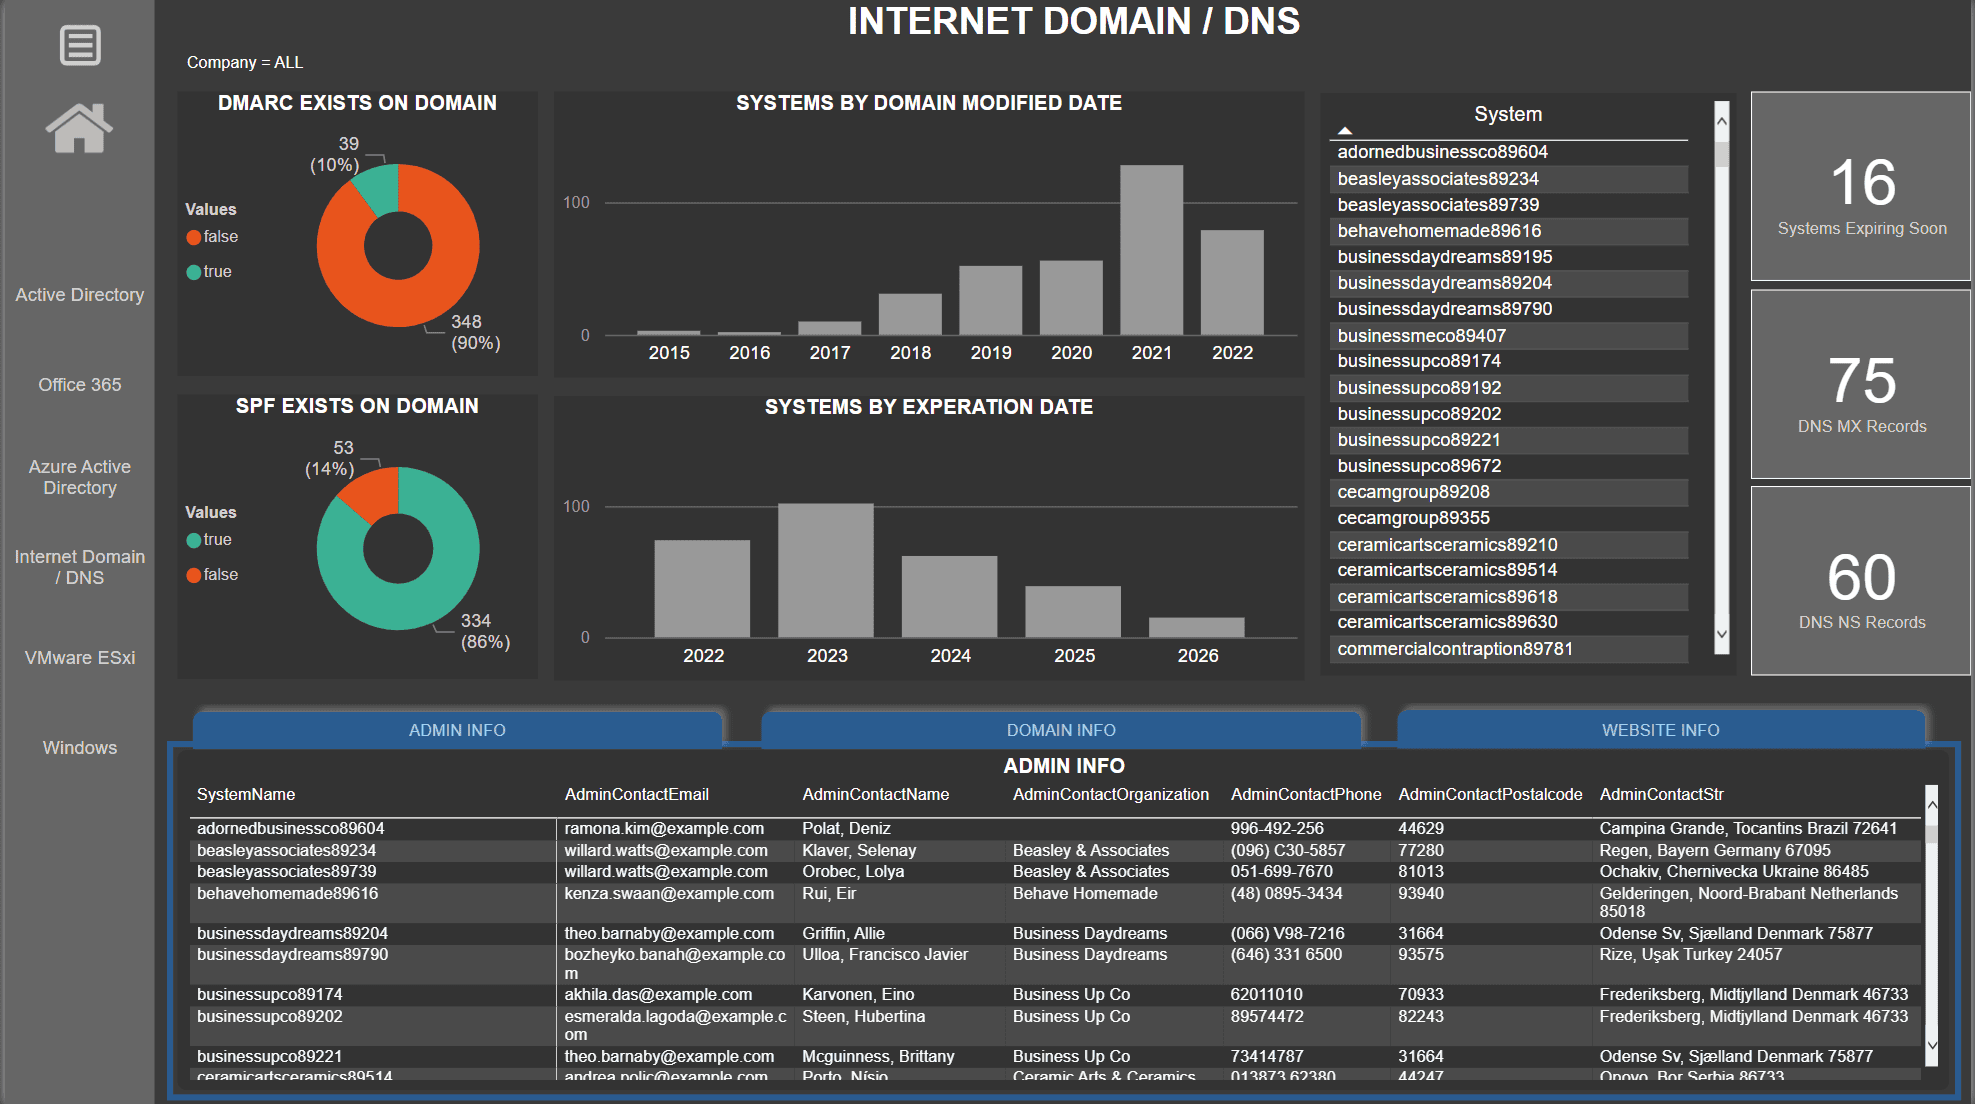Select commercialcontraption89781 in System list
The height and width of the screenshot is (1104, 1975).
1509,649
